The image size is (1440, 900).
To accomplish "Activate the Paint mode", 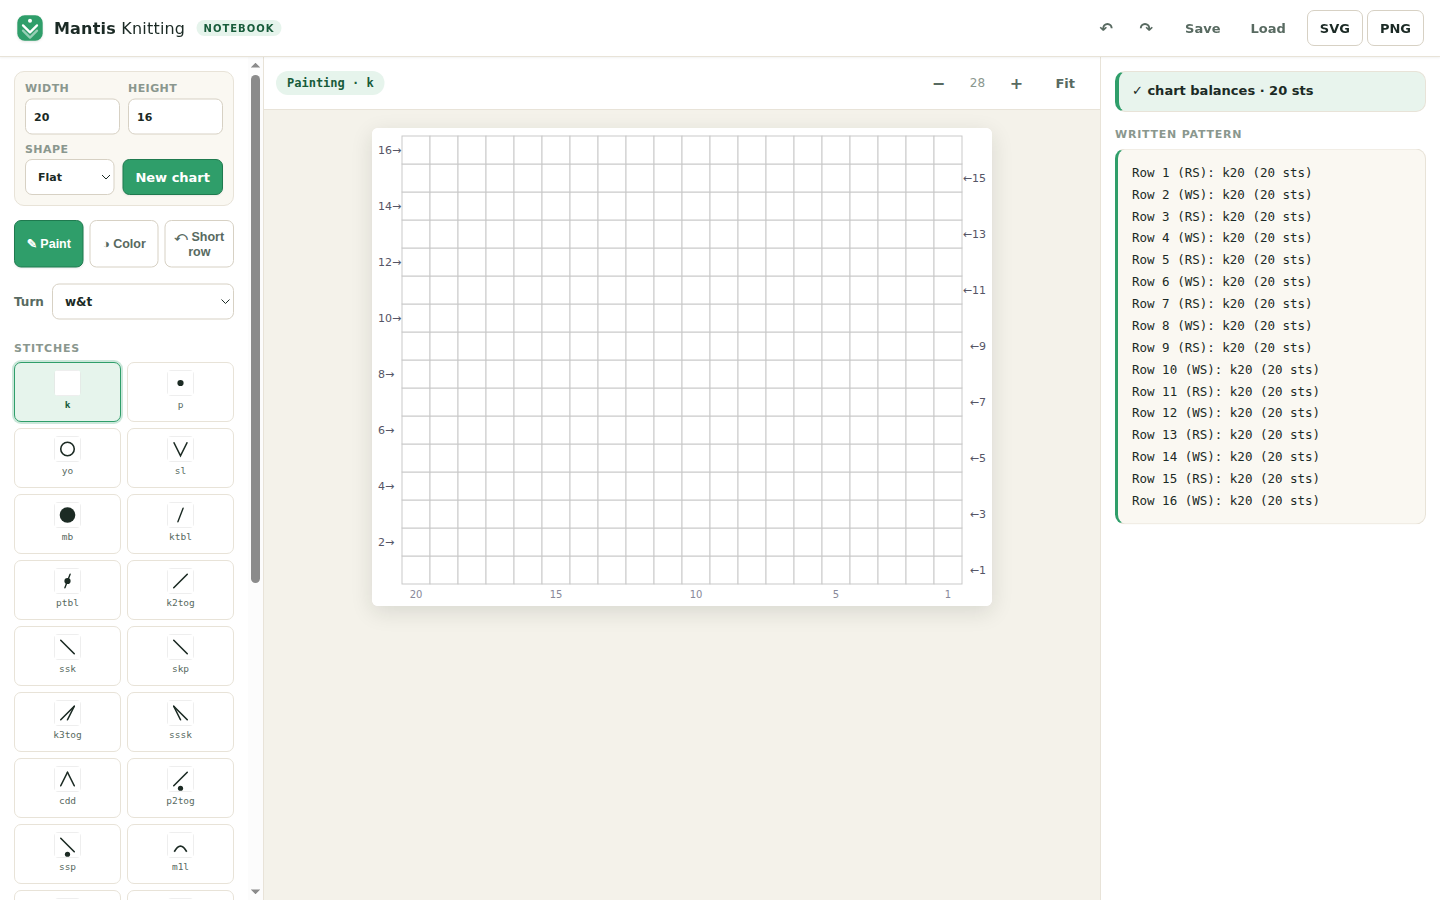I will pyautogui.click(x=49, y=244).
